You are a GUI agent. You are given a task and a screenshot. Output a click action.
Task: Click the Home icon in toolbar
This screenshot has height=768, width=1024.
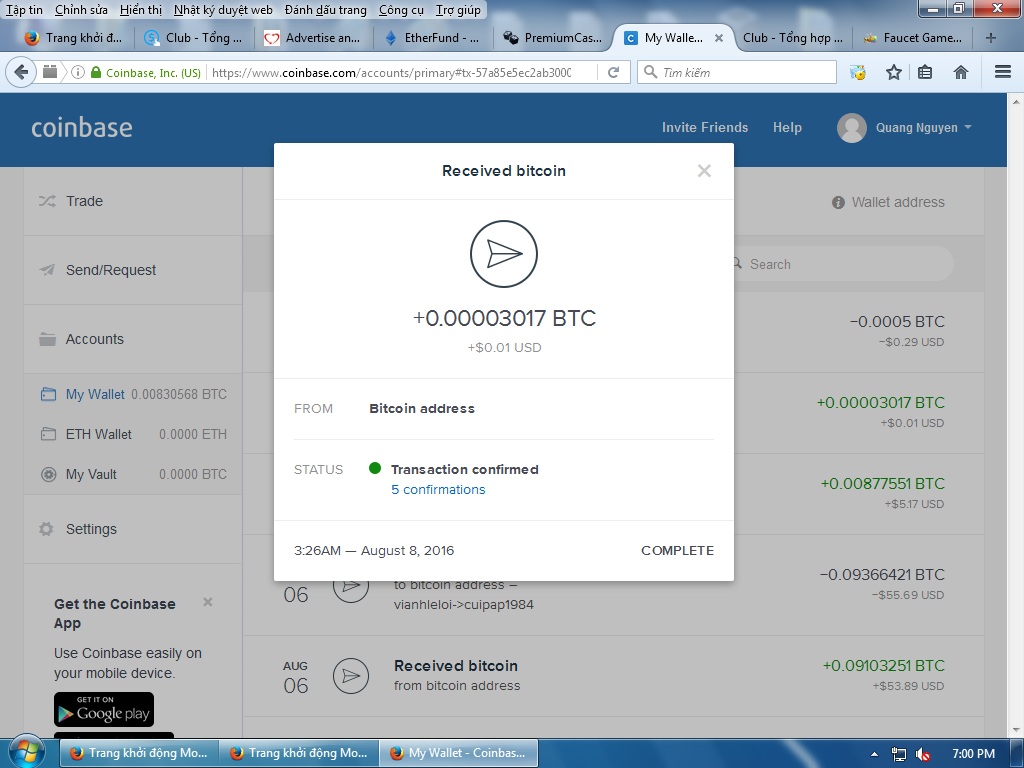tap(961, 72)
